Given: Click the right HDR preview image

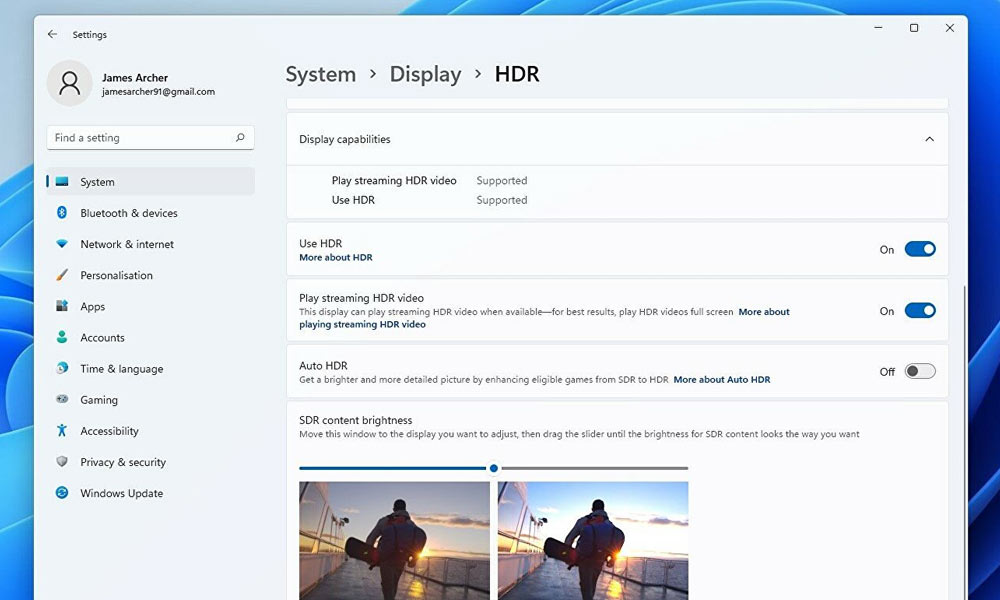Looking at the screenshot, I should 592,541.
